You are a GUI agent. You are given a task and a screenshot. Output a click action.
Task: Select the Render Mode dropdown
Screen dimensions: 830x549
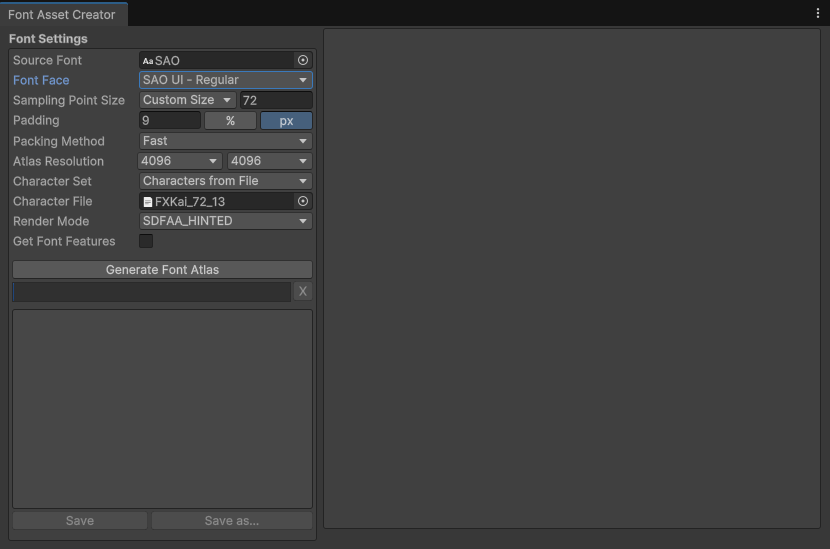point(225,221)
